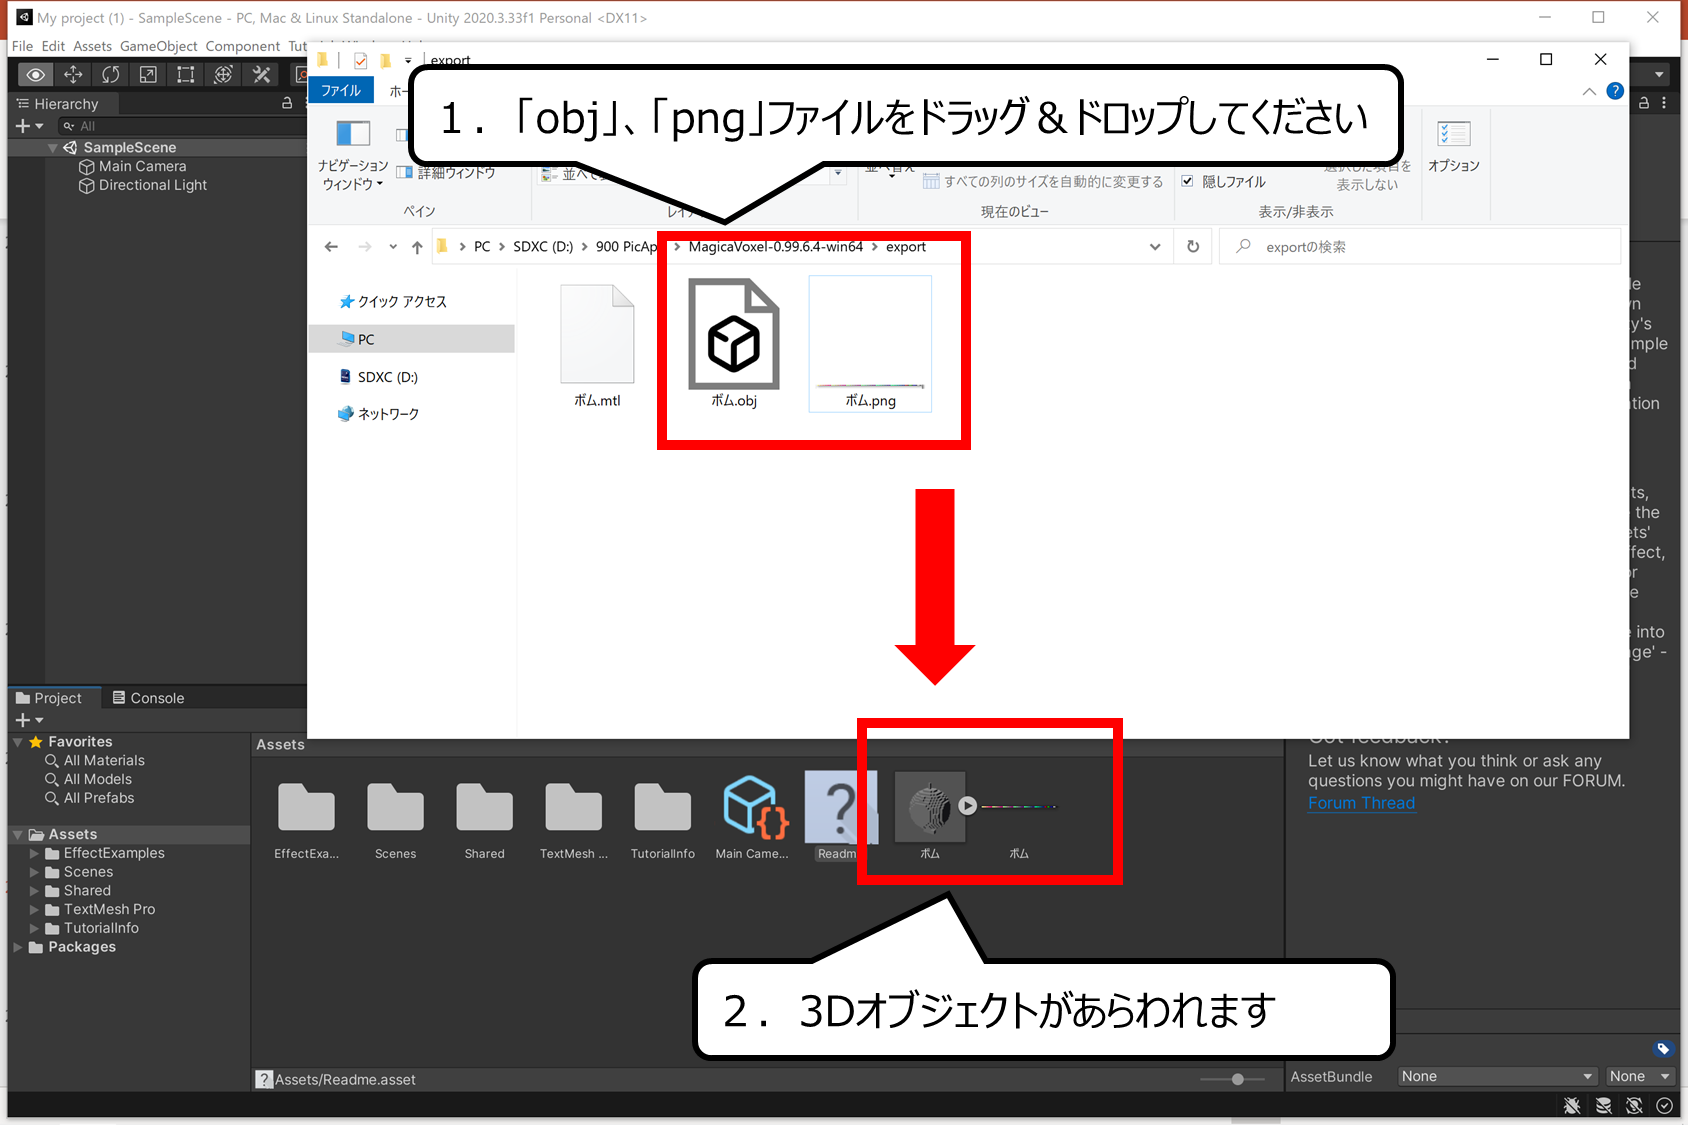Select the Hierarchy tab
This screenshot has height=1125, width=1688.
[56, 103]
